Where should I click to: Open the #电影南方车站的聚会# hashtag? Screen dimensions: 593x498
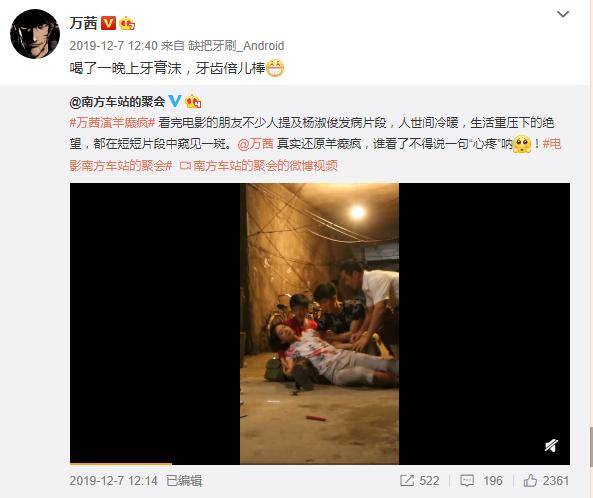(315, 155)
